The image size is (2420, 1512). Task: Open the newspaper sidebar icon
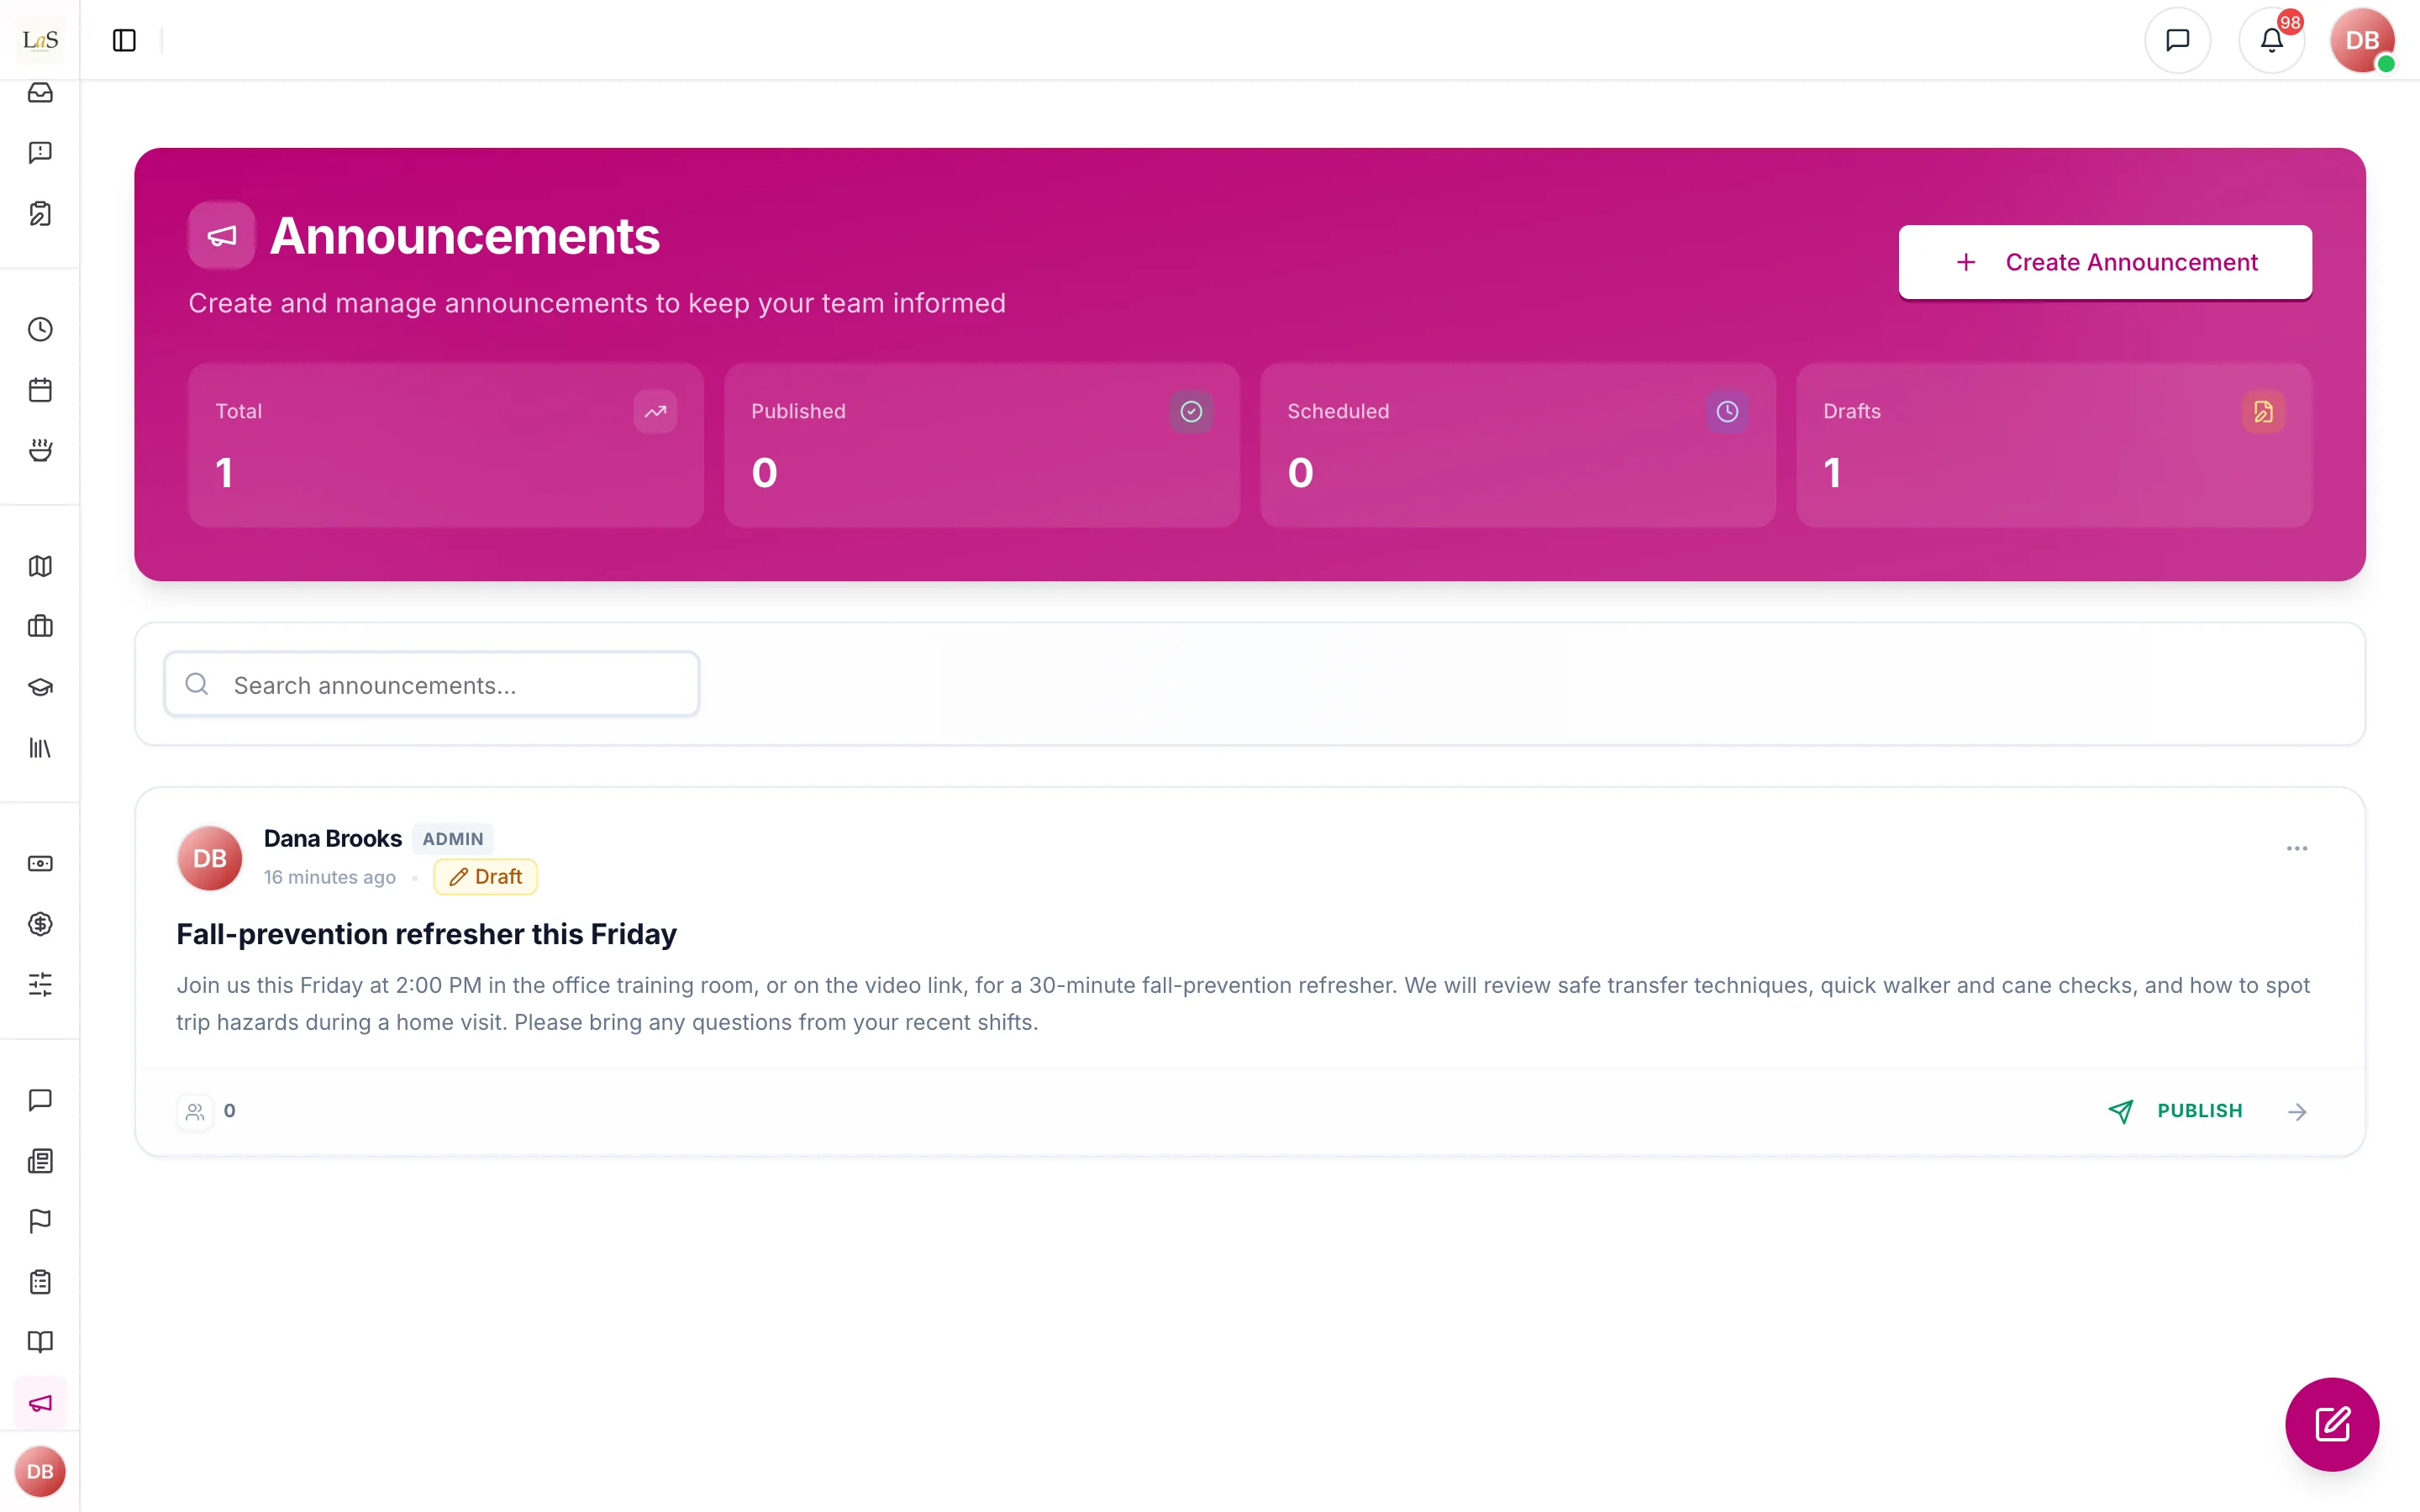[x=40, y=1161]
